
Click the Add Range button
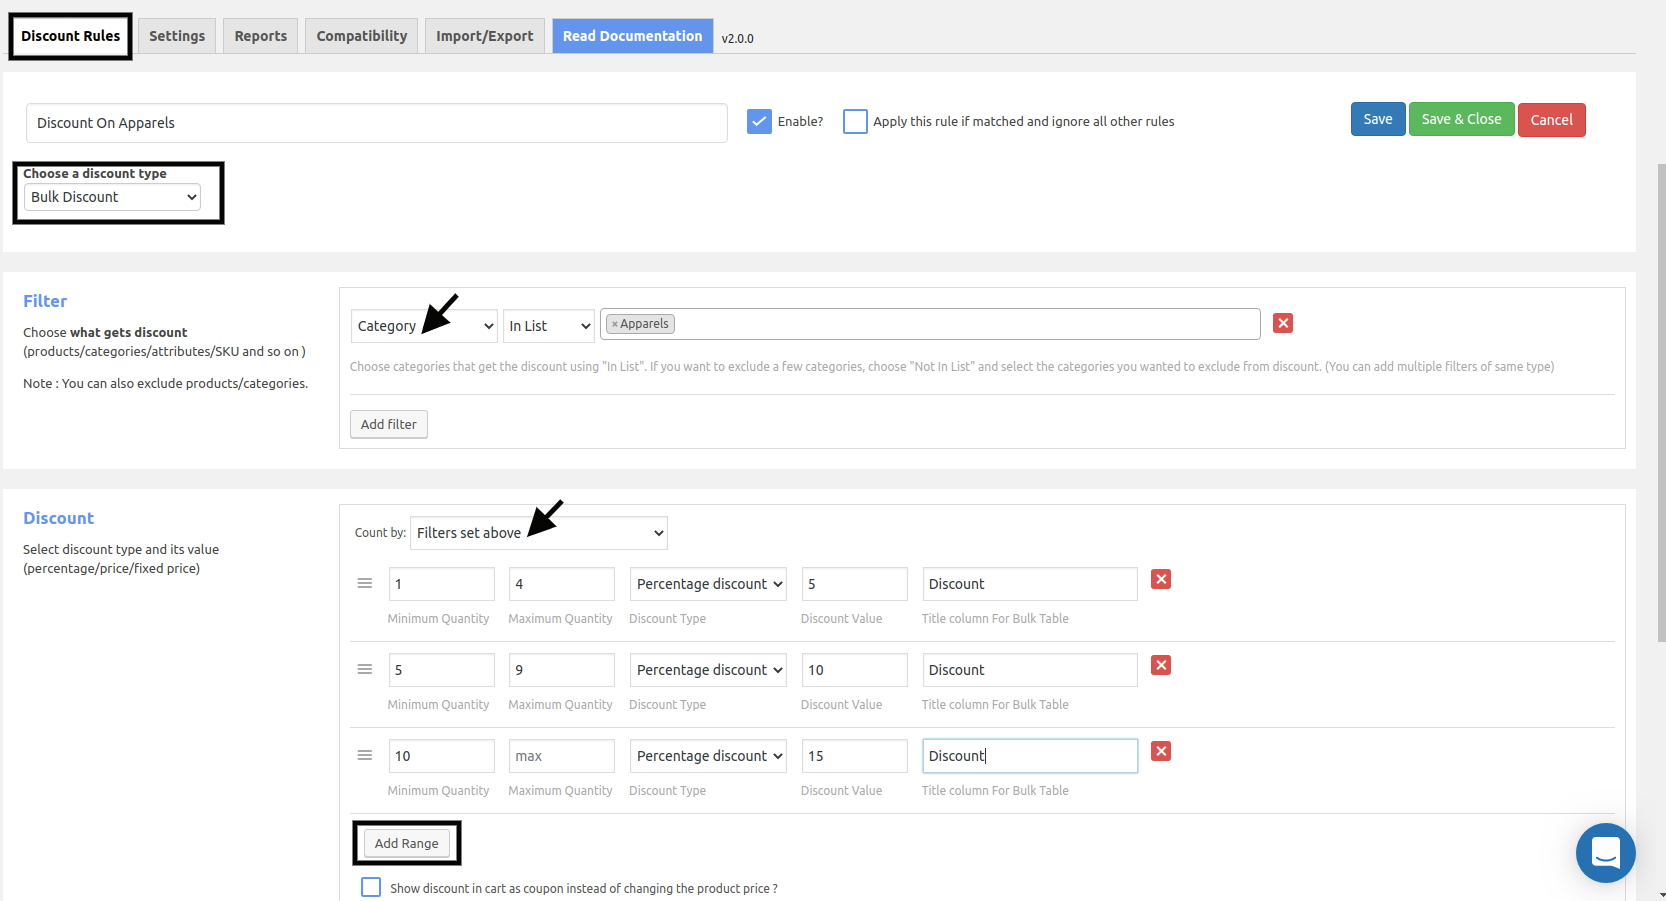point(407,843)
